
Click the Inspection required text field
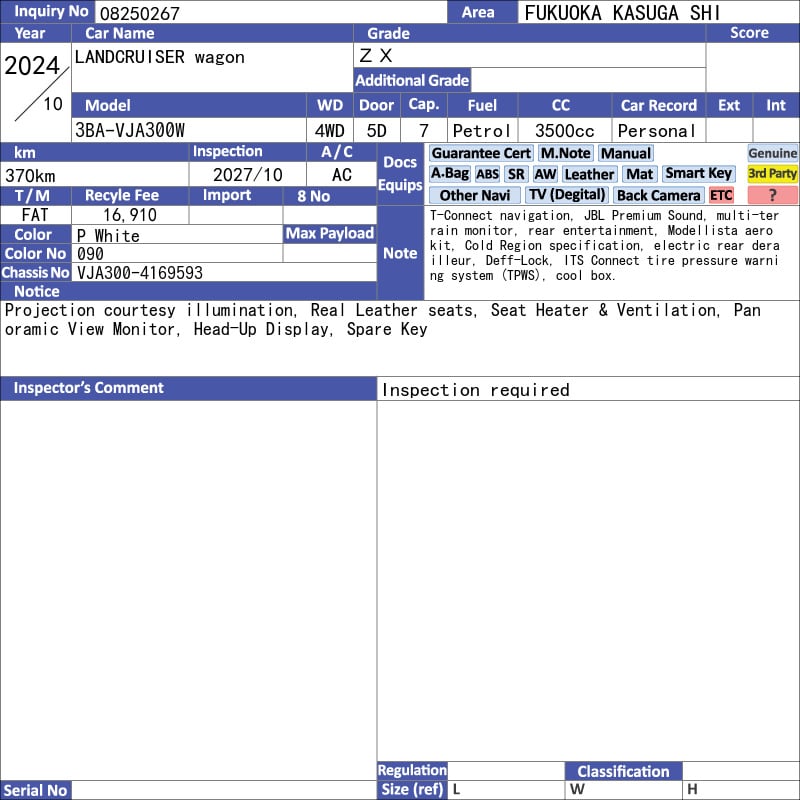pos(588,390)
